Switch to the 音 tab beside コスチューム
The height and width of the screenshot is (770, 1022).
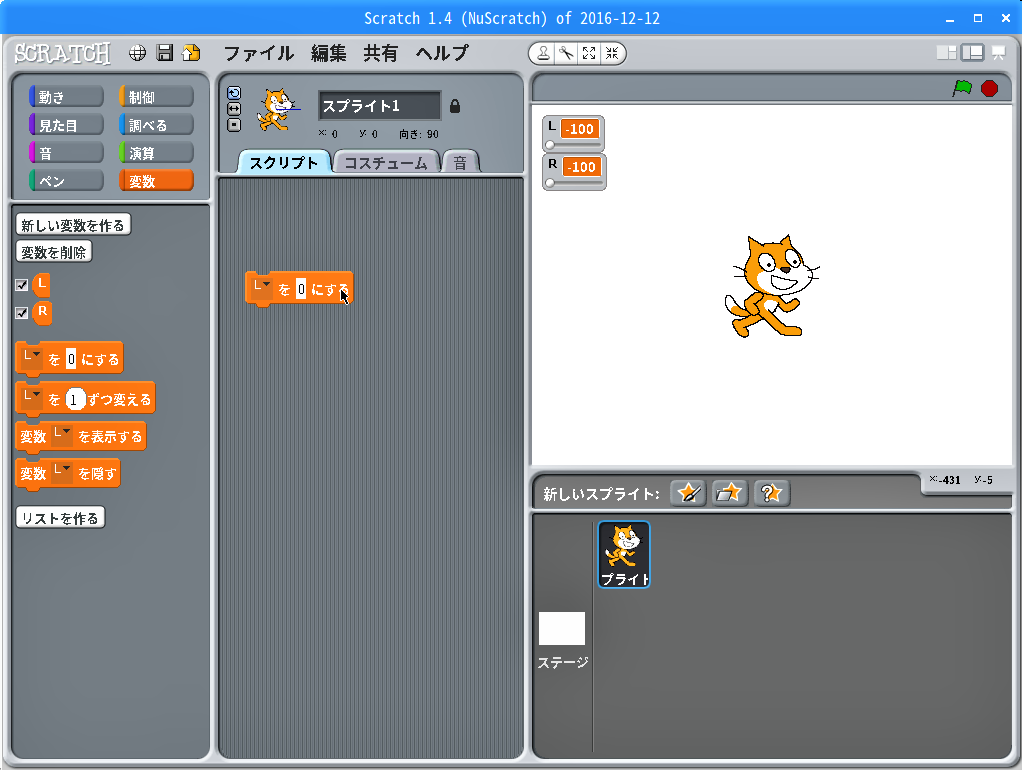(460, 162)
